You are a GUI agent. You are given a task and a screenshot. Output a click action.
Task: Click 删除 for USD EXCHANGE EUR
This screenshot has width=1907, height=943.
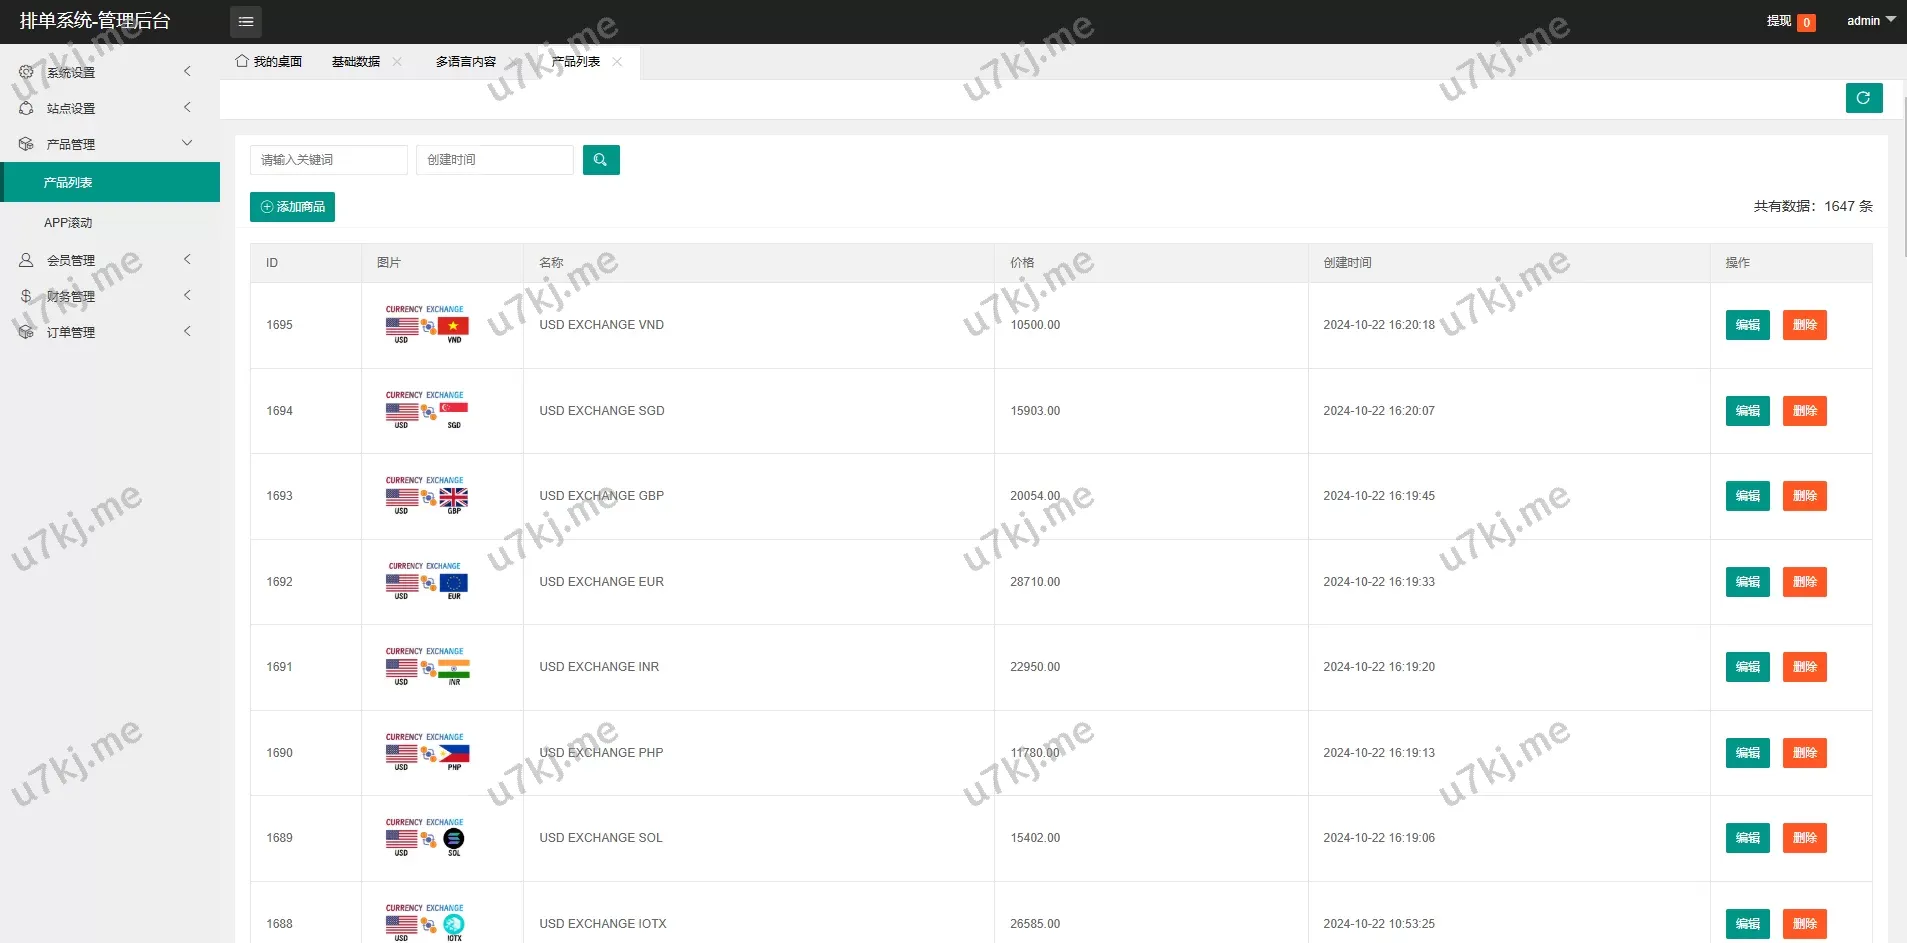[x=1804, y=582]
